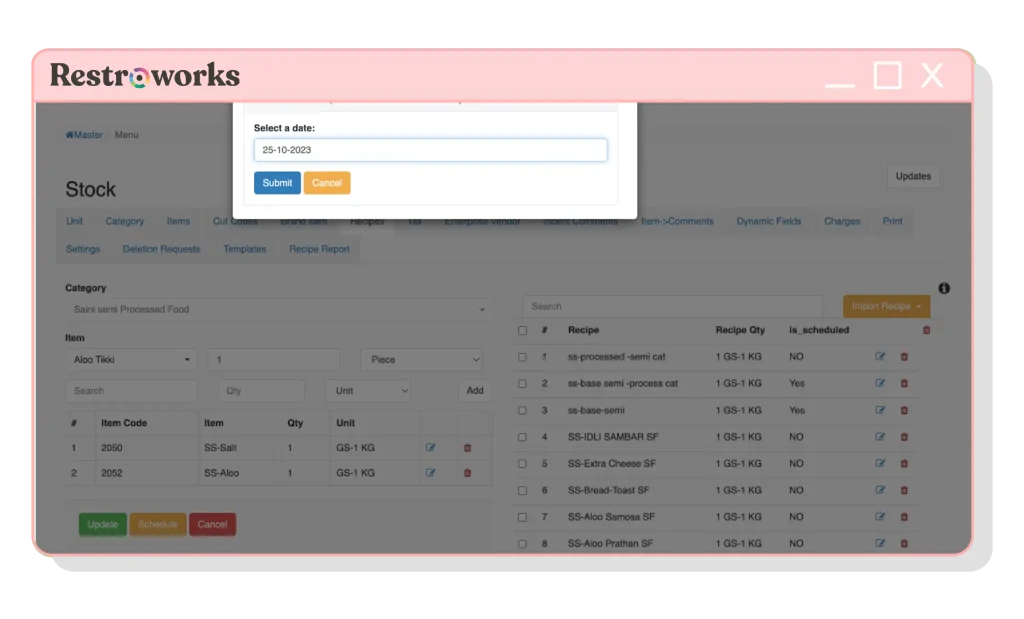
Task: Tick the checkbox for ss-processed -semi cat
Action: 521,356
